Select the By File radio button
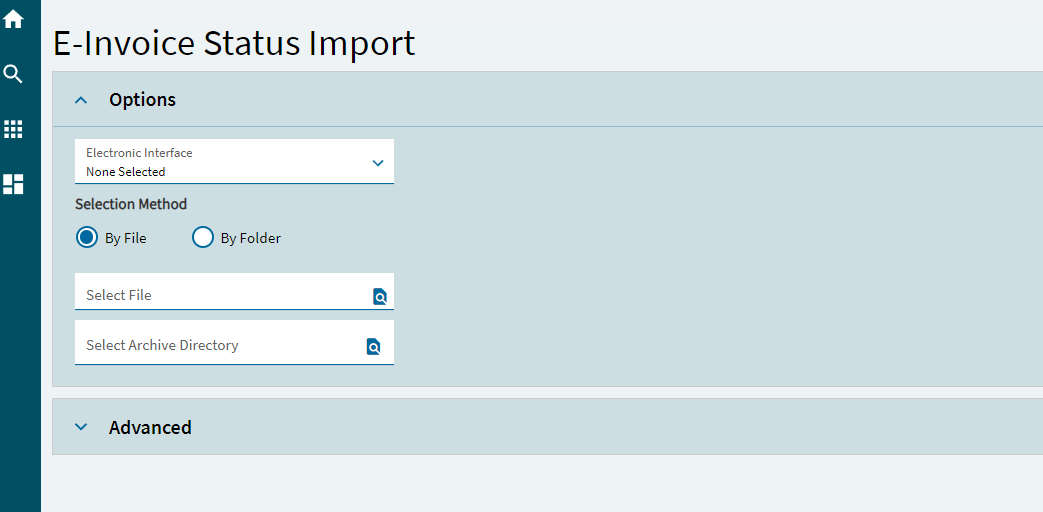This screenshot has width=1043, height=512. (x=86, y=237)
